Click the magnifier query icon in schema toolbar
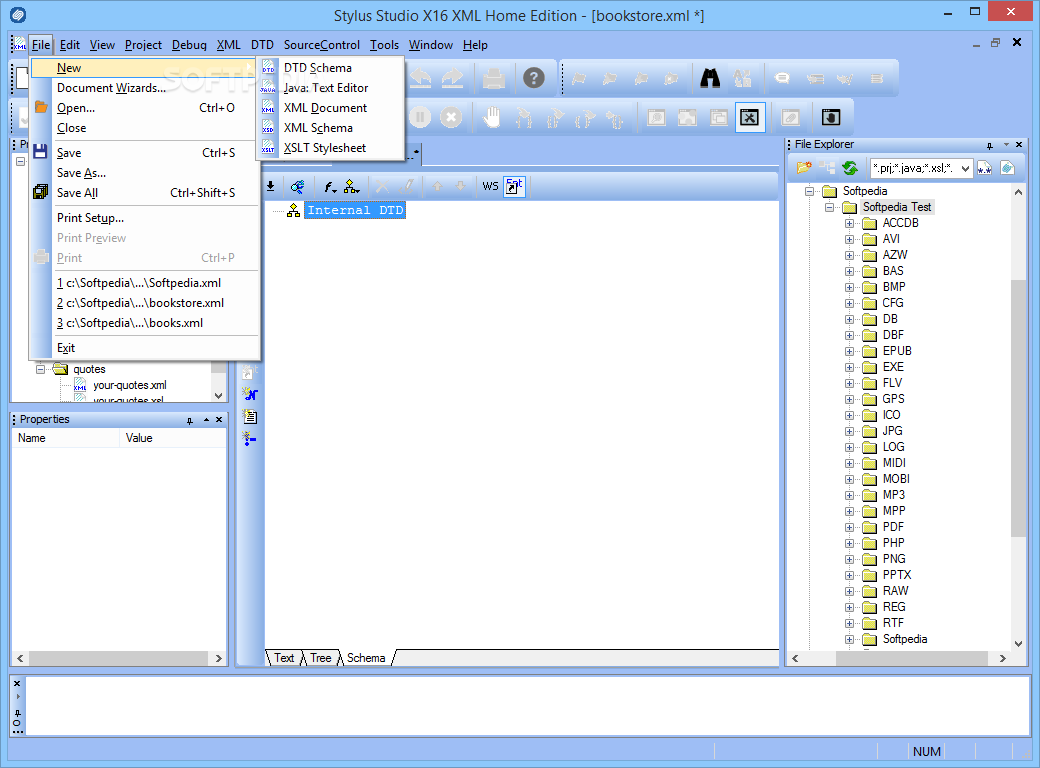Viewport: 1040px width, 768px height. (297, 186)
